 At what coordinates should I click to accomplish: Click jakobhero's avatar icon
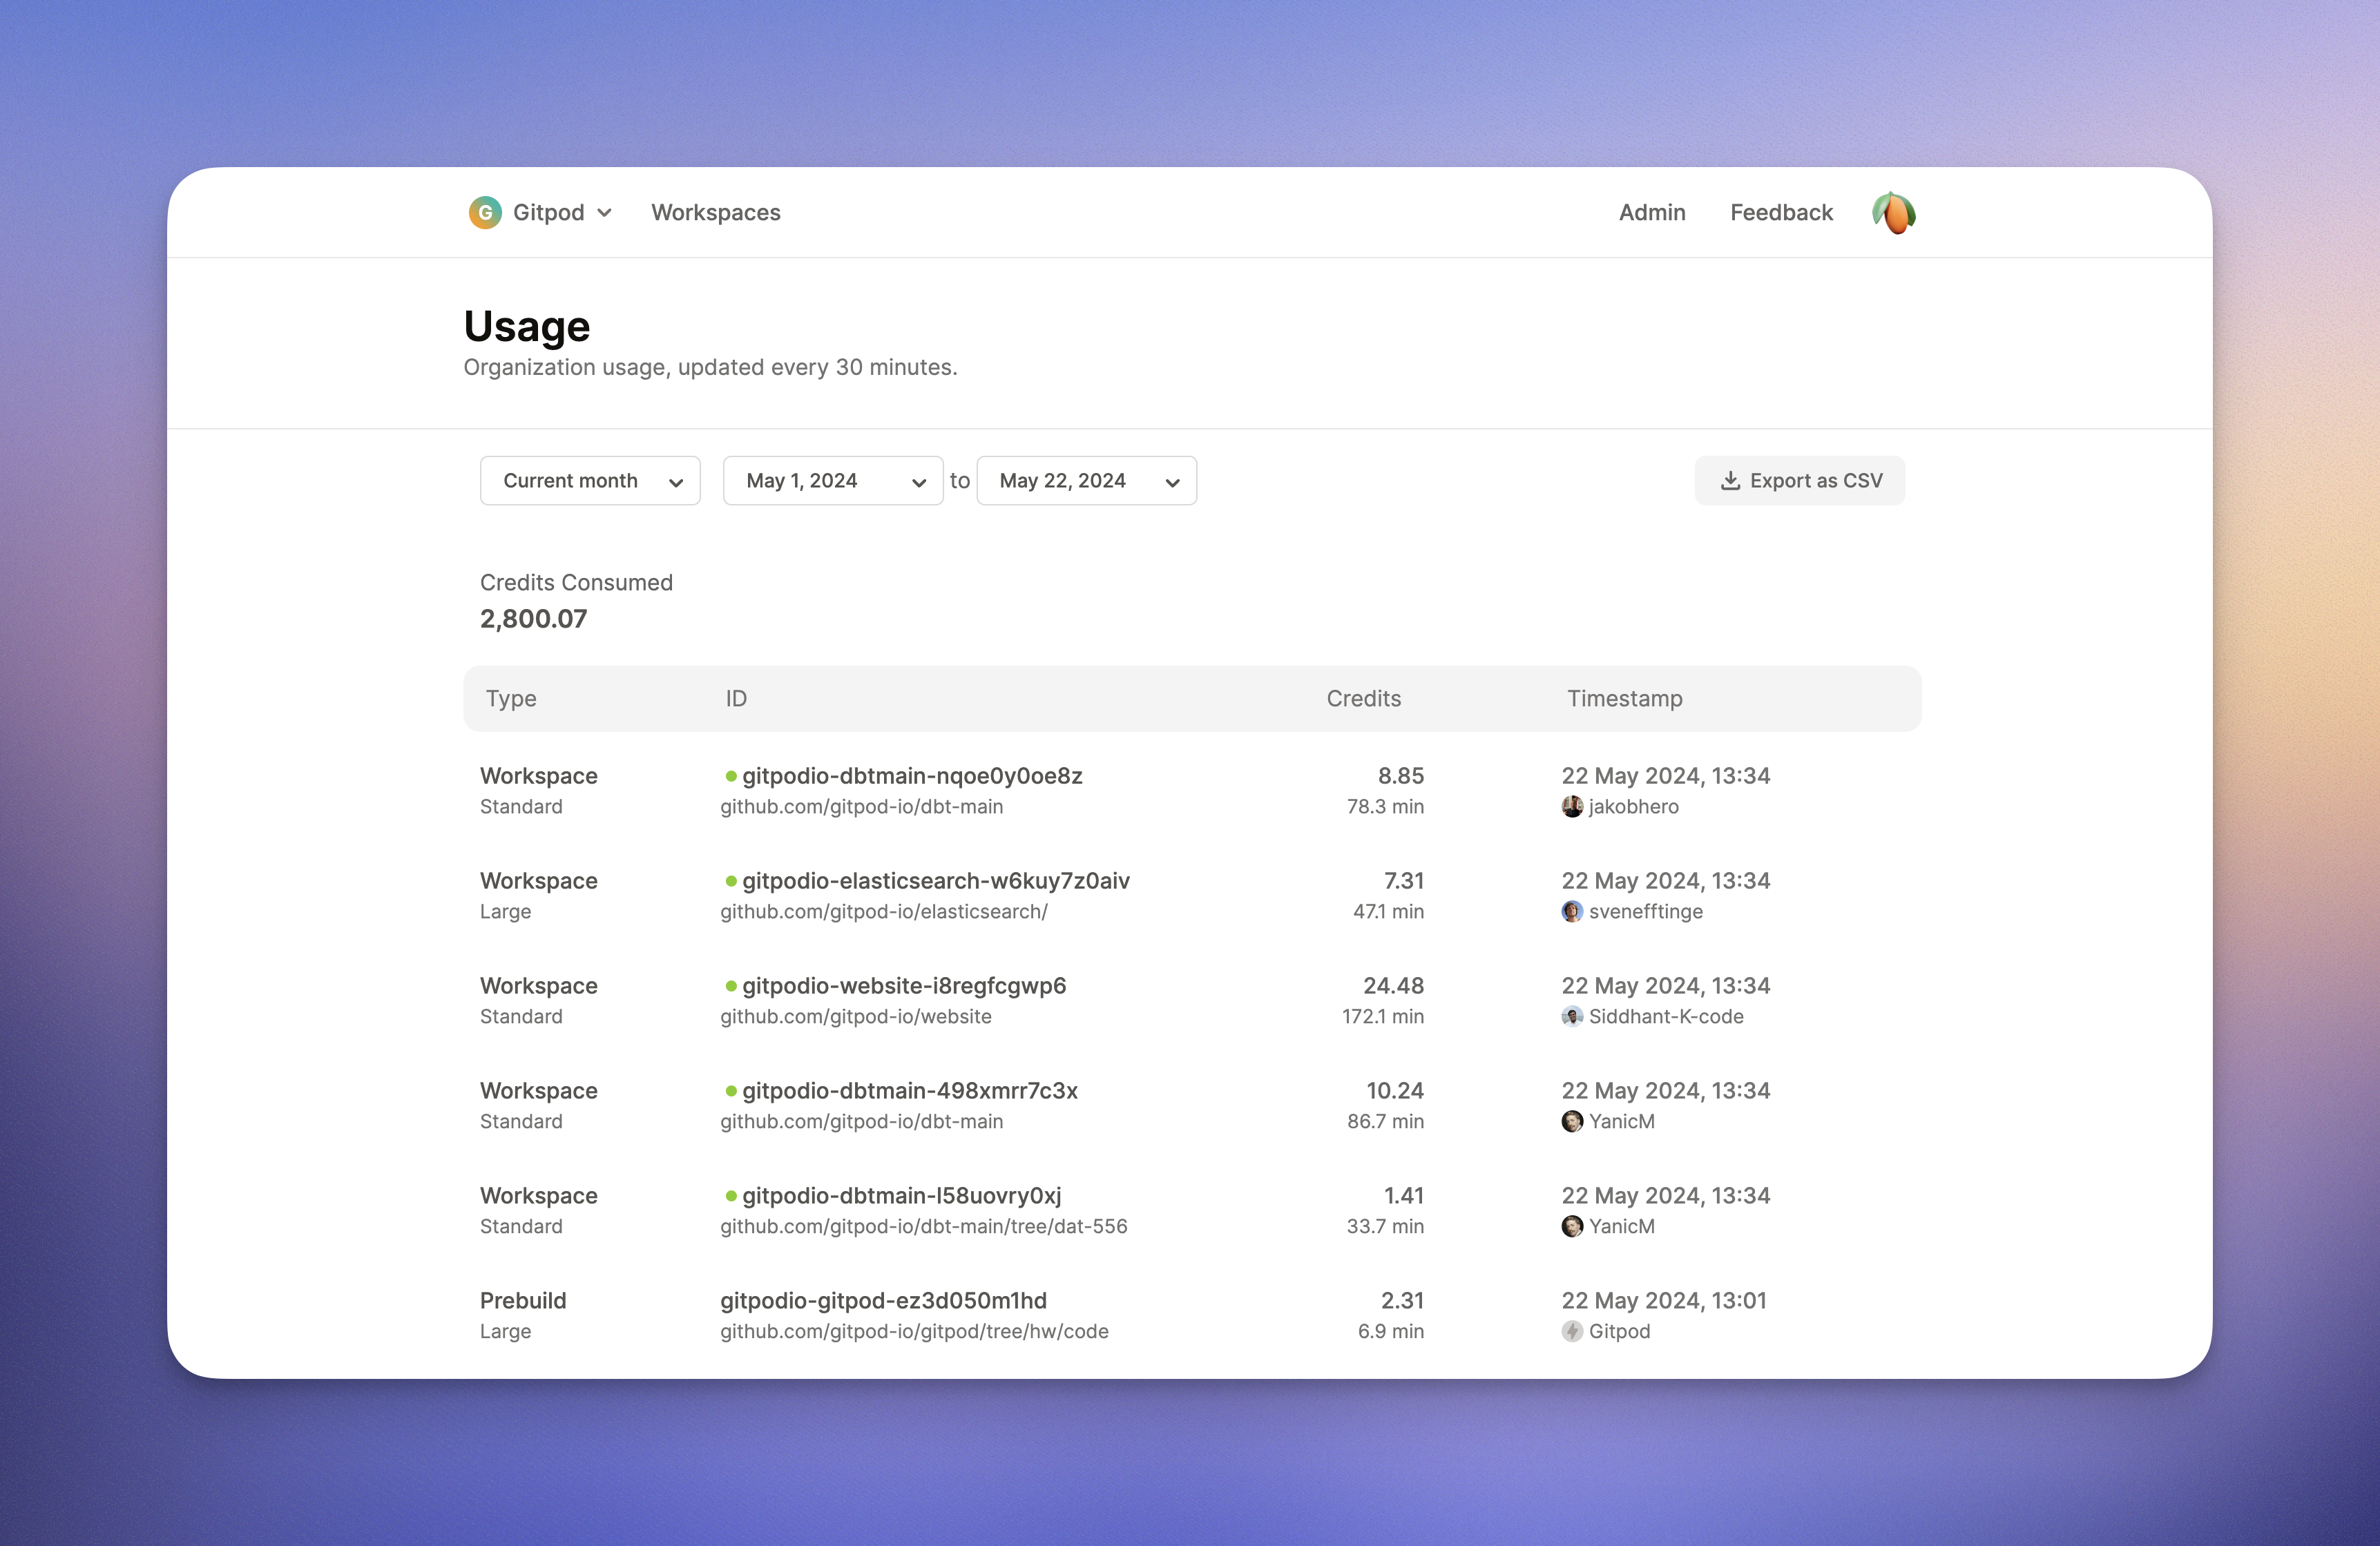(1572, 807)
